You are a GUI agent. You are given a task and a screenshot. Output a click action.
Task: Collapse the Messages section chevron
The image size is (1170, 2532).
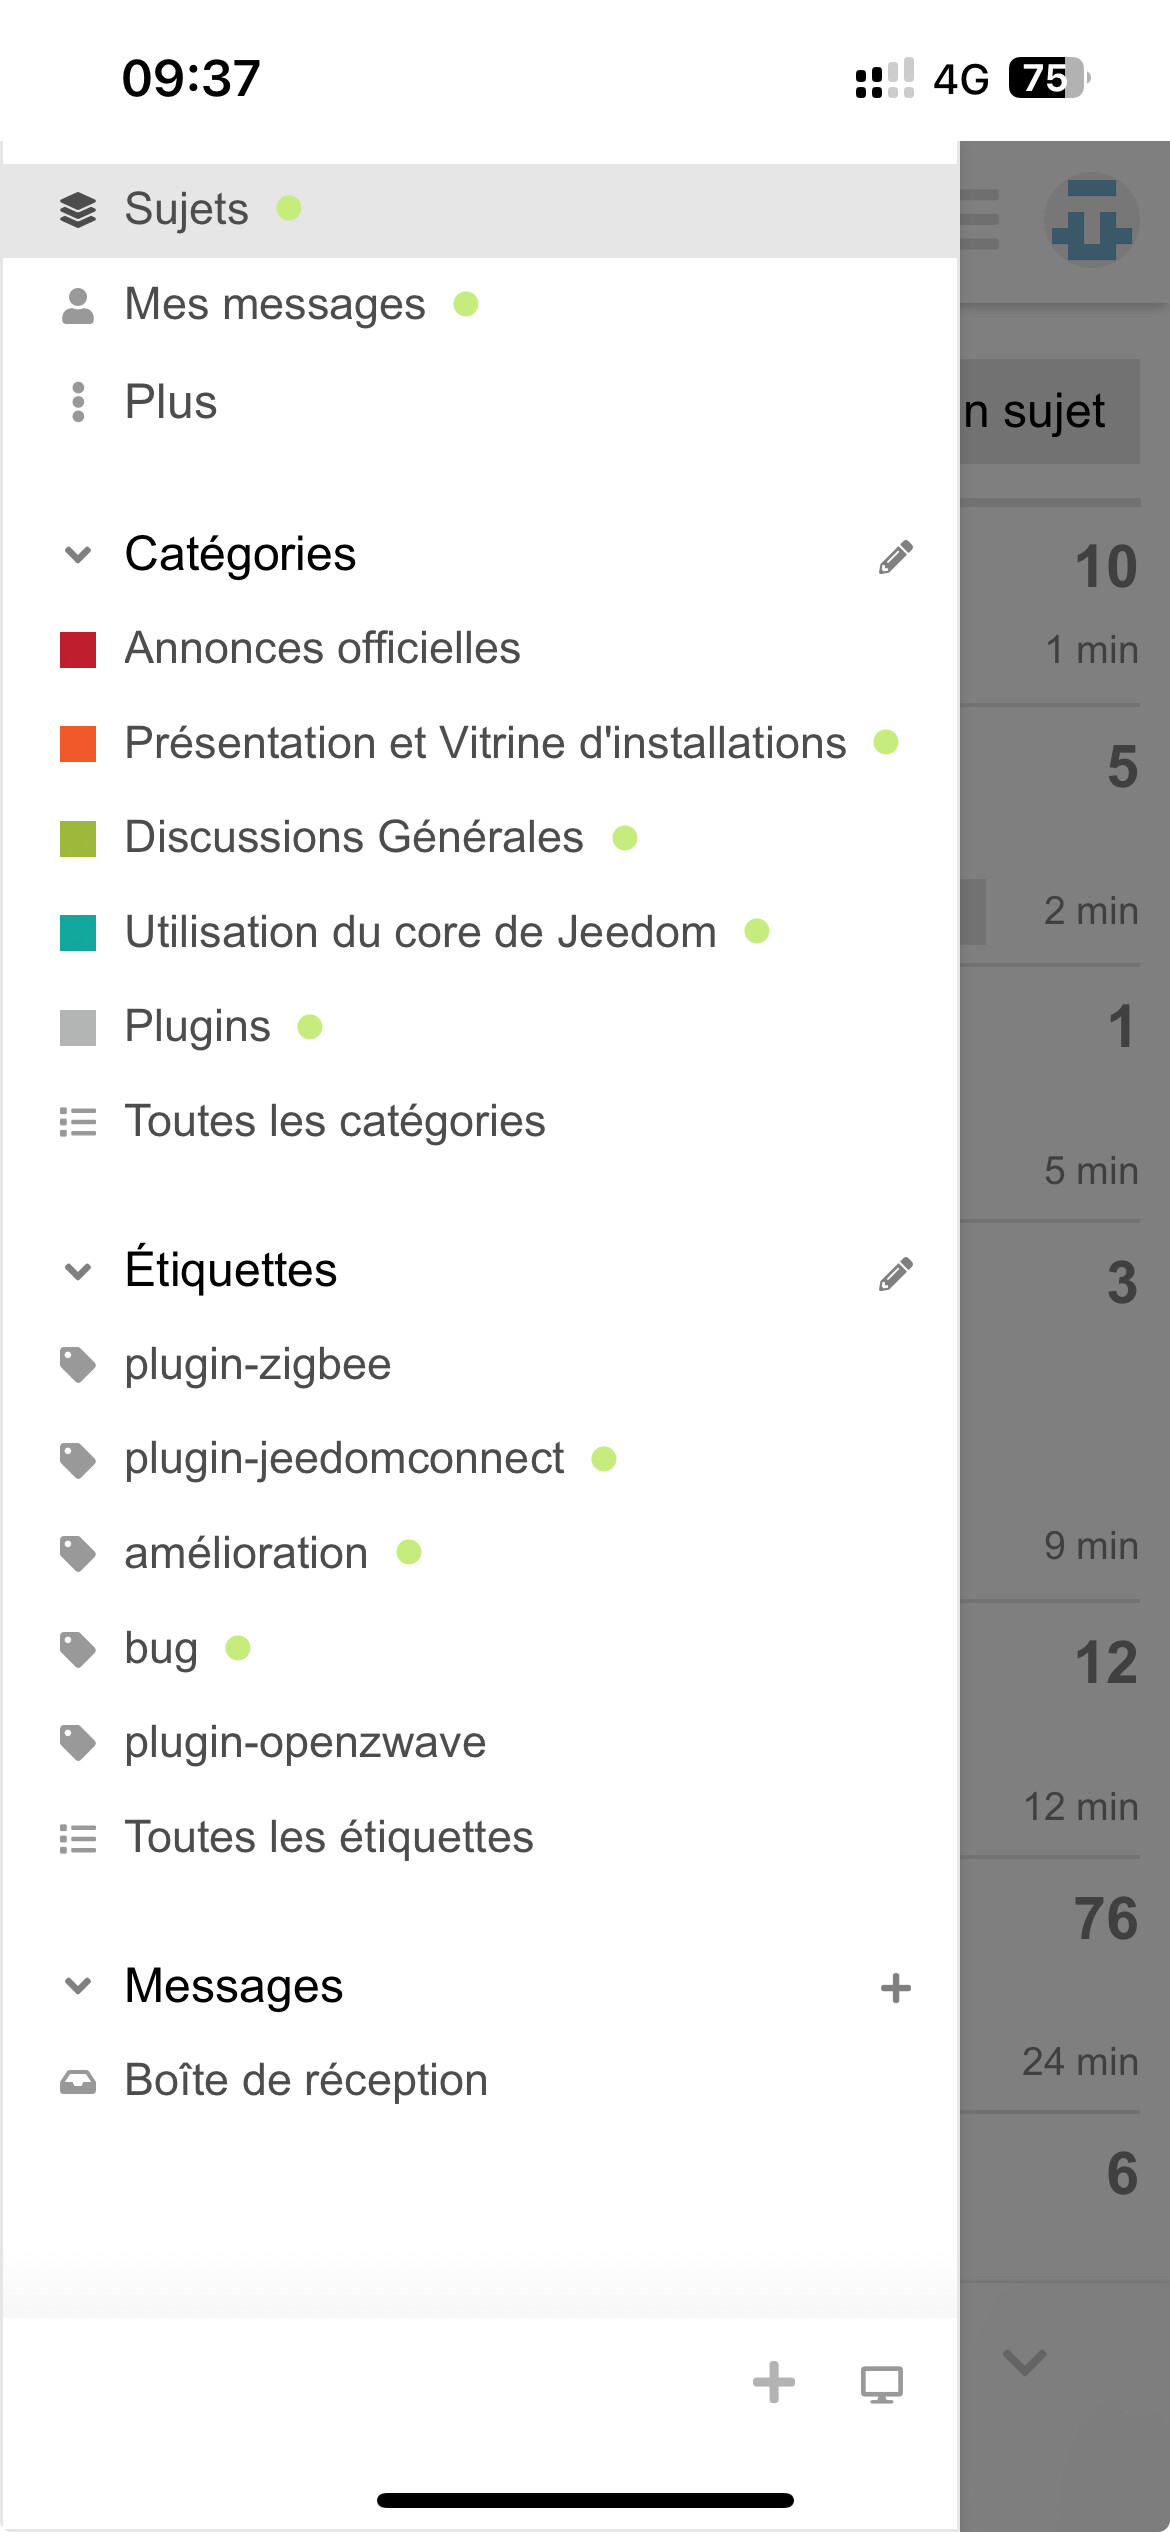pyautogui.click(x=78, y=1986)
